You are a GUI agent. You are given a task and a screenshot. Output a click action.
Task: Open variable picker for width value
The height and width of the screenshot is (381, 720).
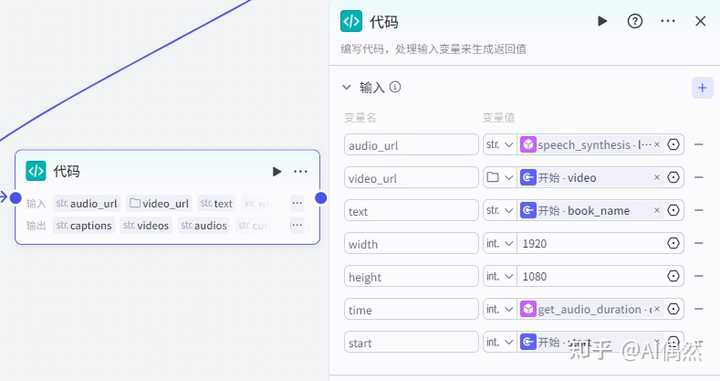[x=673, y=243]
